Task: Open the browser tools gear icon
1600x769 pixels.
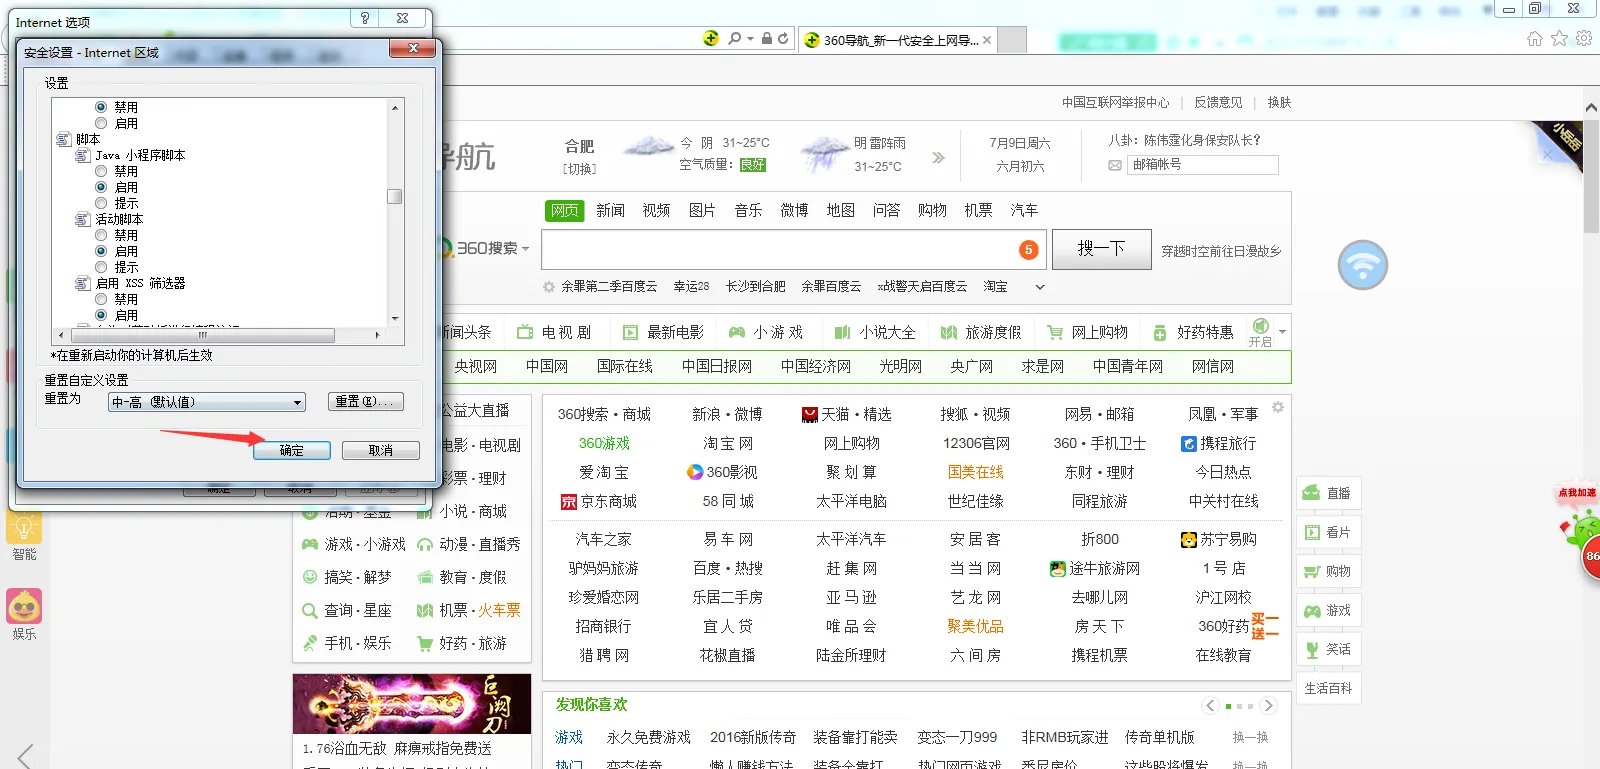Action: (x=1584, y=38)
